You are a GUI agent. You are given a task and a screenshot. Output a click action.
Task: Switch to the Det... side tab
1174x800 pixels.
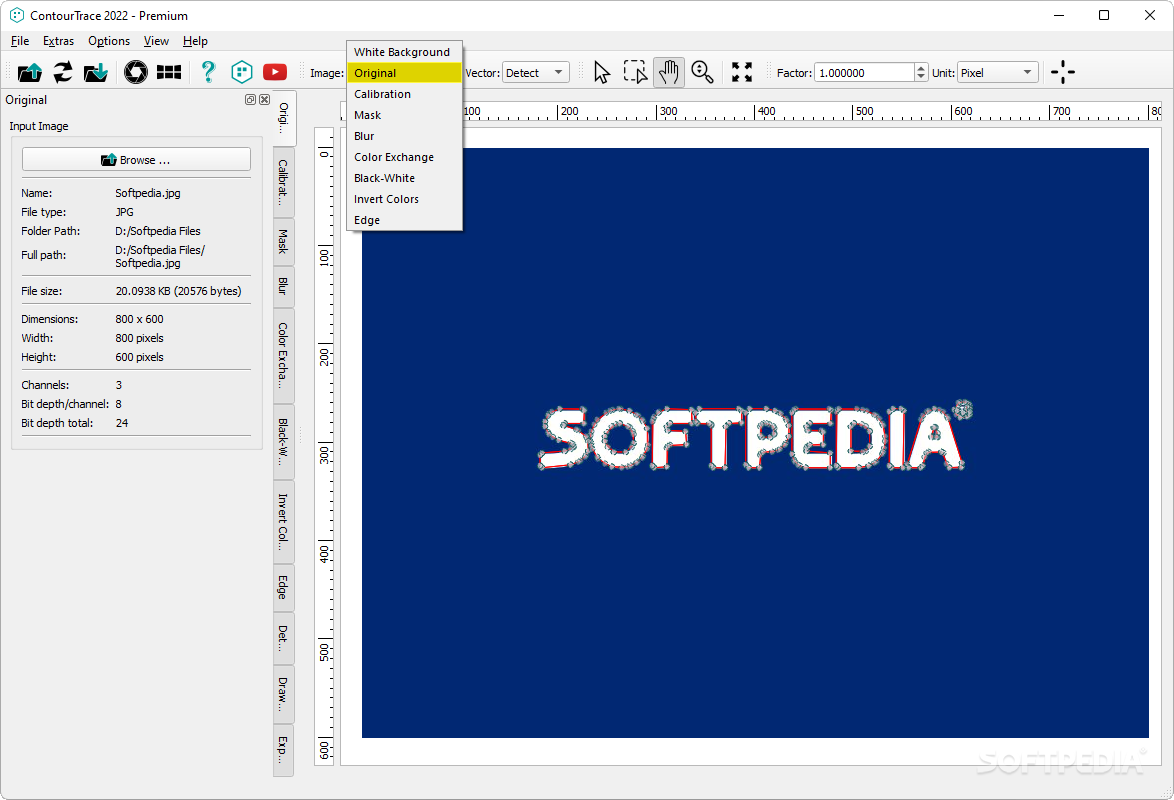point(283,638)
